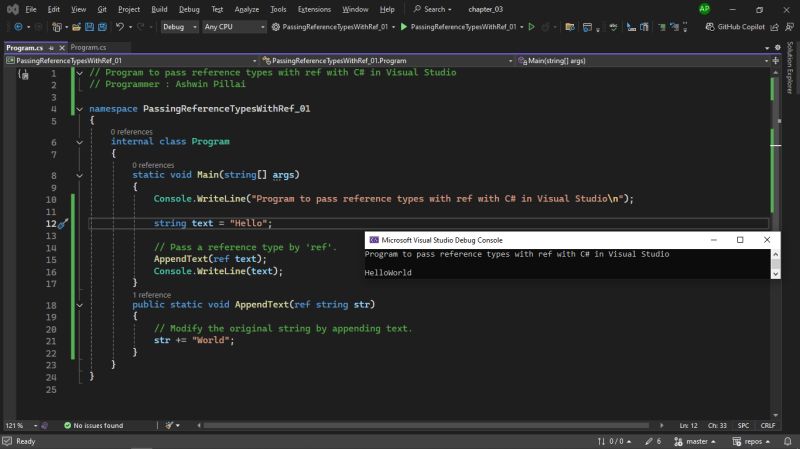Open the Any CPU platform dropdown
800x449 pixels.
234,27
